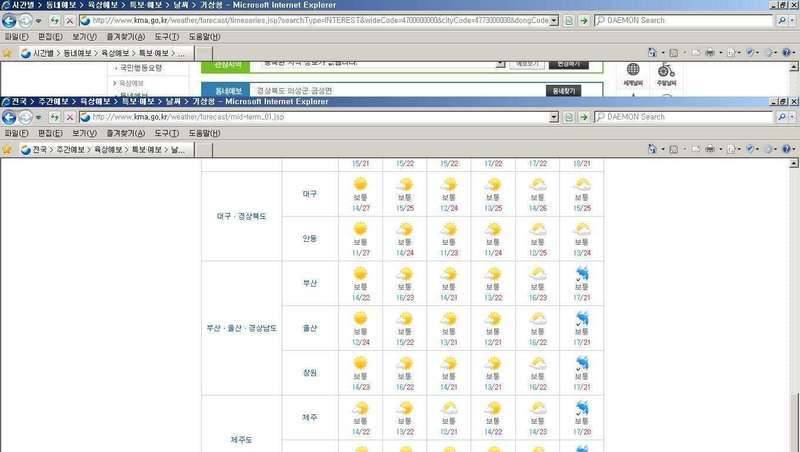Click scrollbar up arrow in 주간예보 window
The image size is (800, 452).
click(794, 164)
